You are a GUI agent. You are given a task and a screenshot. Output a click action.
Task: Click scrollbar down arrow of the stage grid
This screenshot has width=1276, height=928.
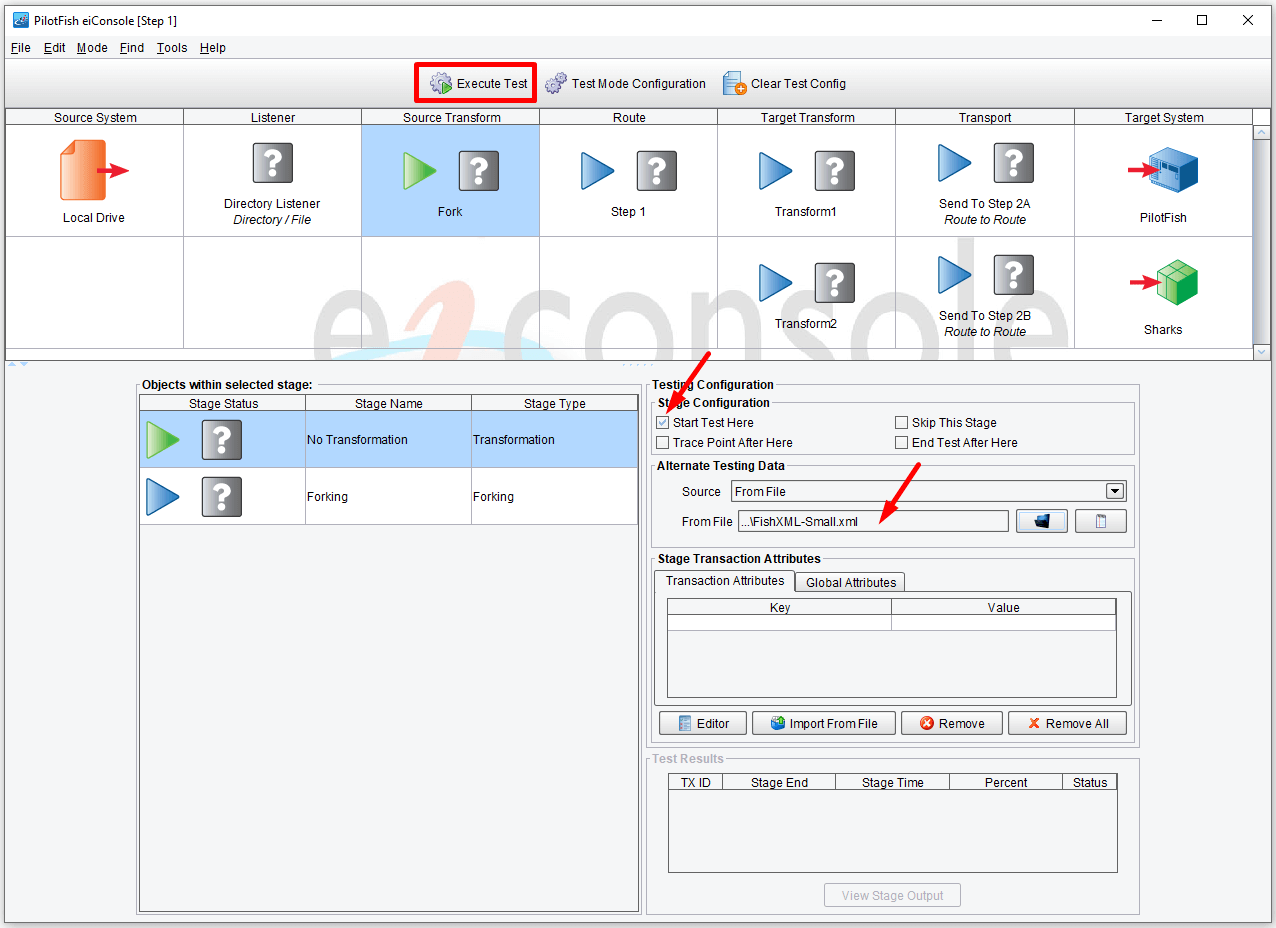tap(1262, 352)
